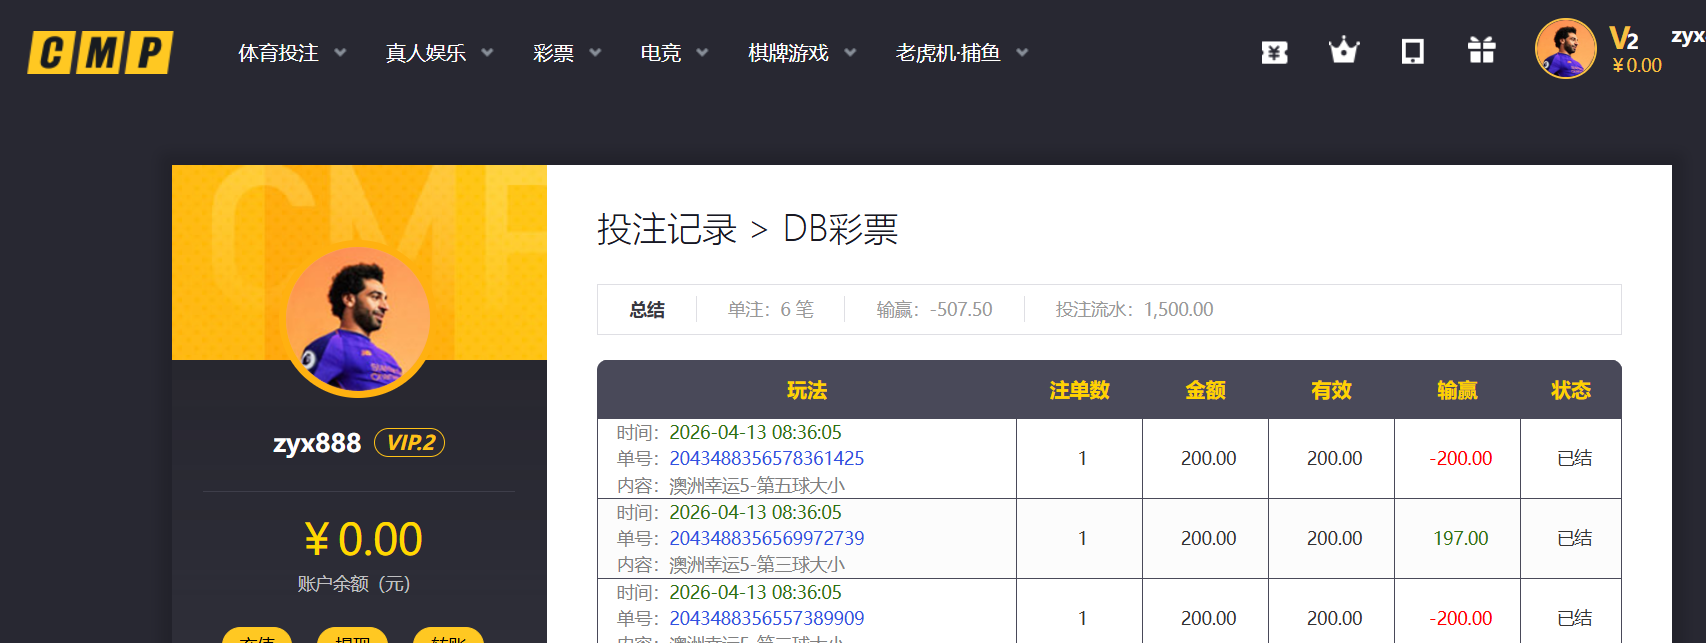Select the 棋牌游戏 menu item

788,53
